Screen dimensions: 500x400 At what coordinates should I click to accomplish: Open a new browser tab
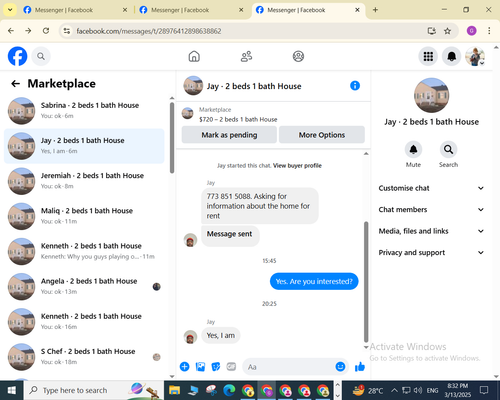click(375, 10)
